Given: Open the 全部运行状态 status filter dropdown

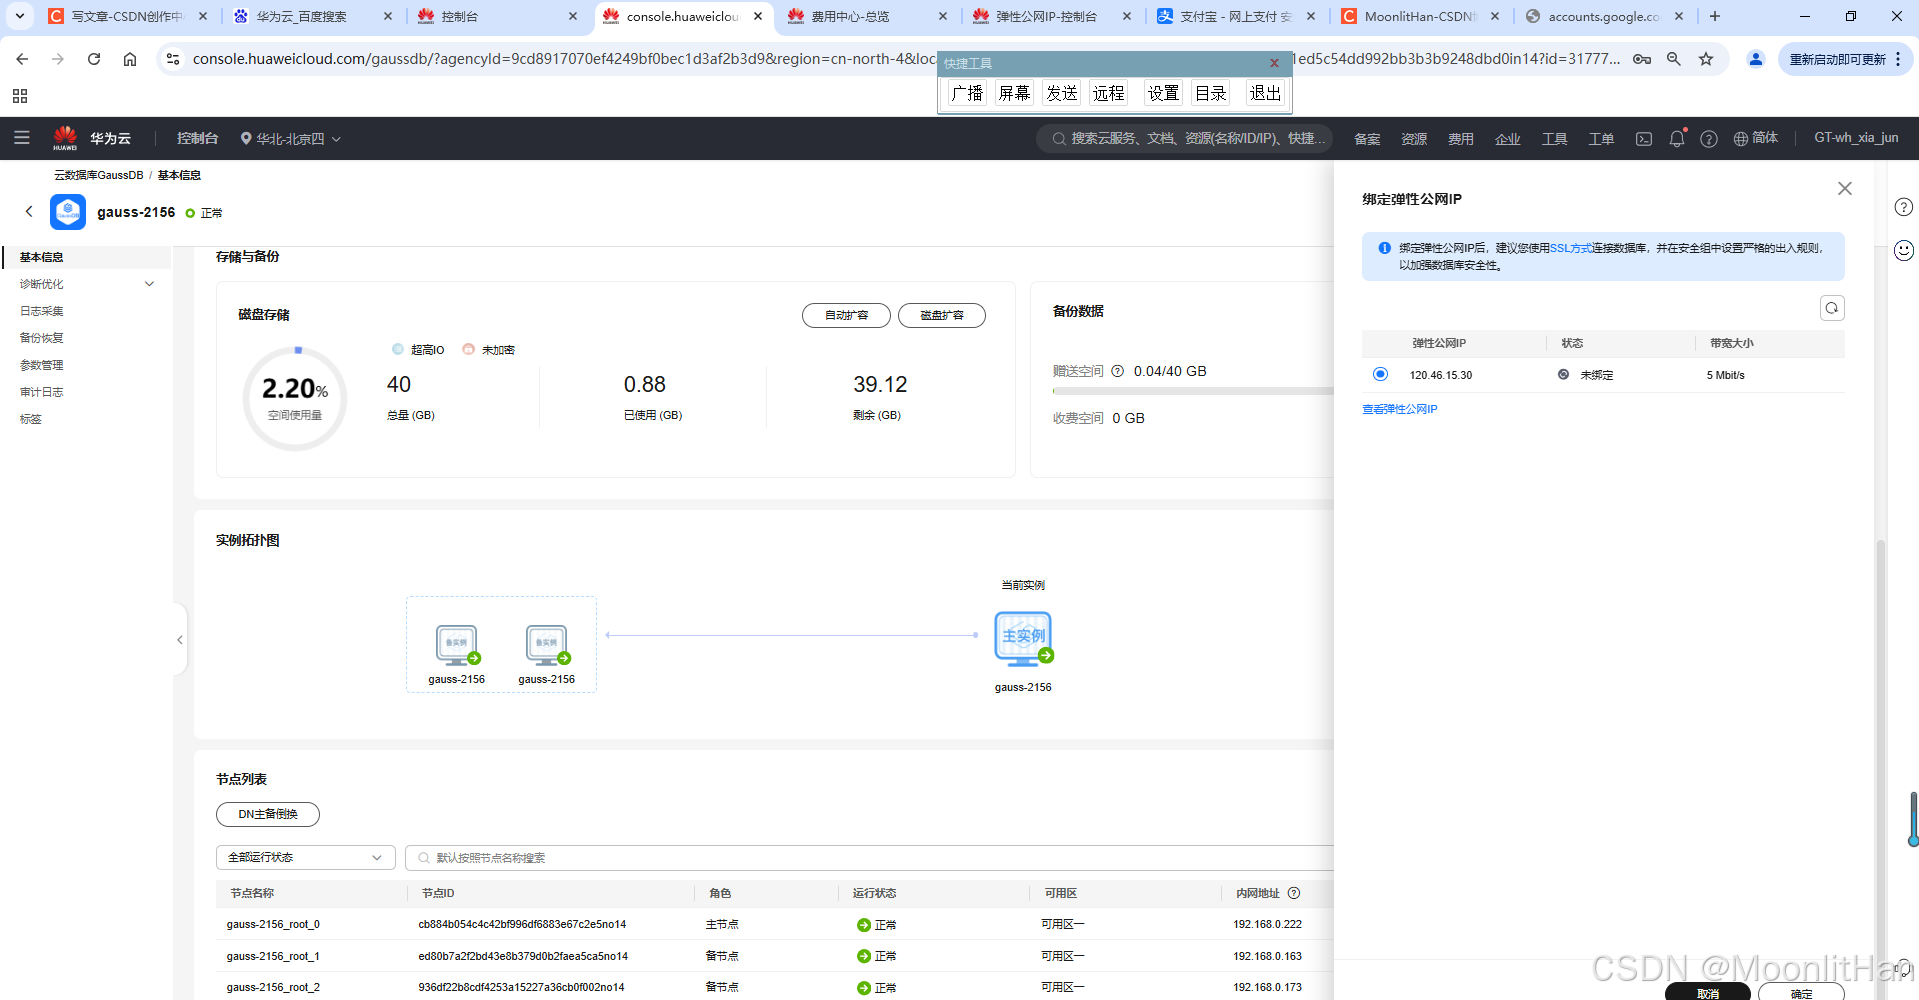Looking at the screenshot, I should [x=305, y=857].
